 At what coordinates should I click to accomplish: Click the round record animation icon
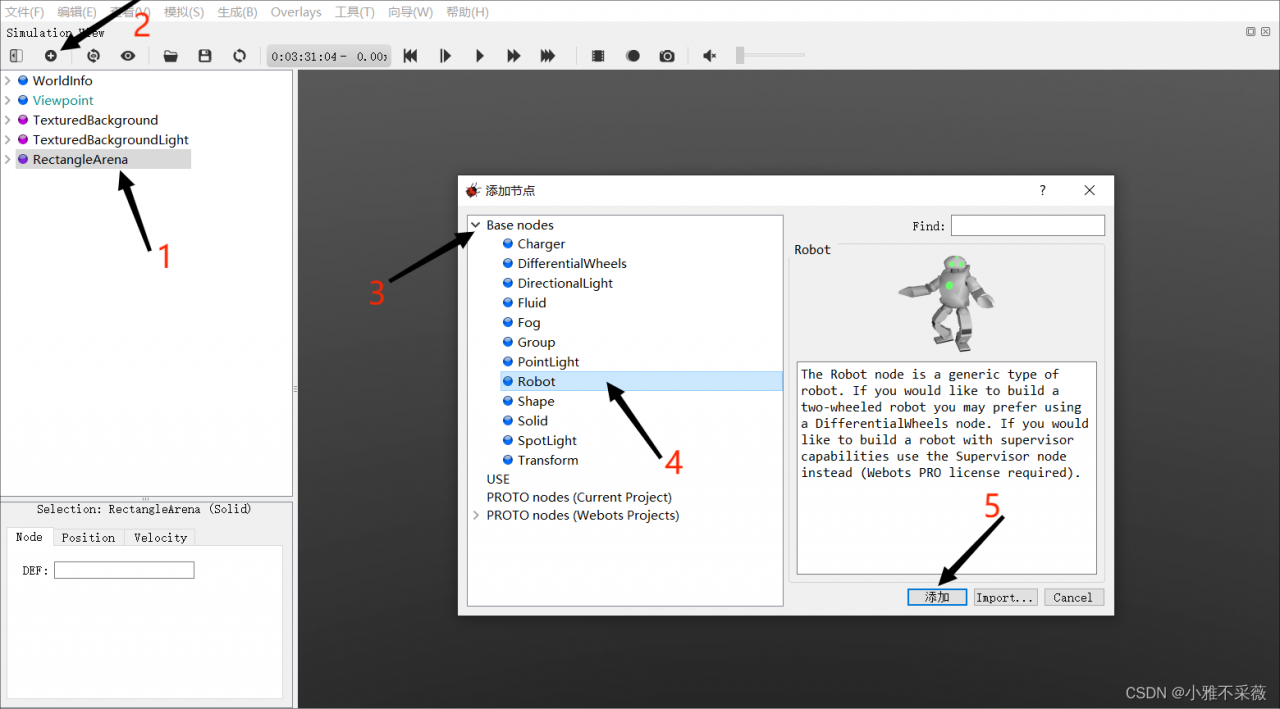point(633,56)
